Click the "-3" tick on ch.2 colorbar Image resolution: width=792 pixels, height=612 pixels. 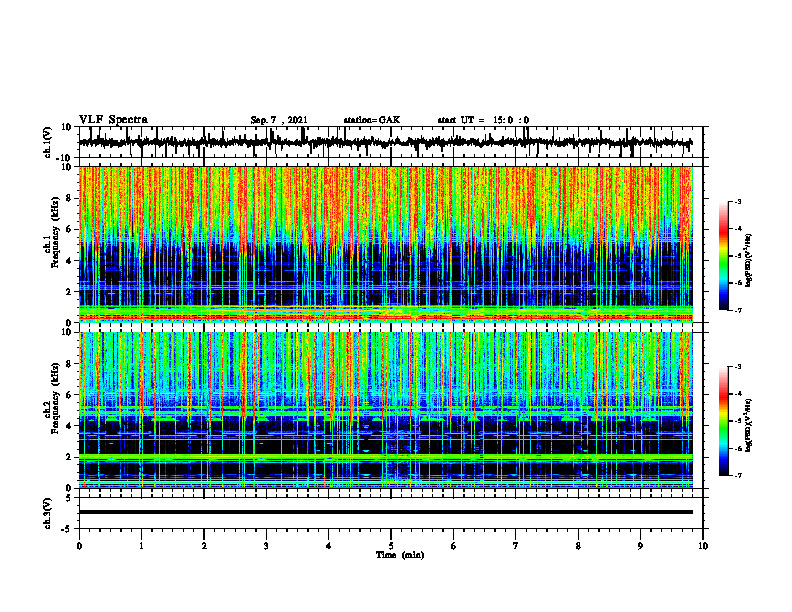738,367
